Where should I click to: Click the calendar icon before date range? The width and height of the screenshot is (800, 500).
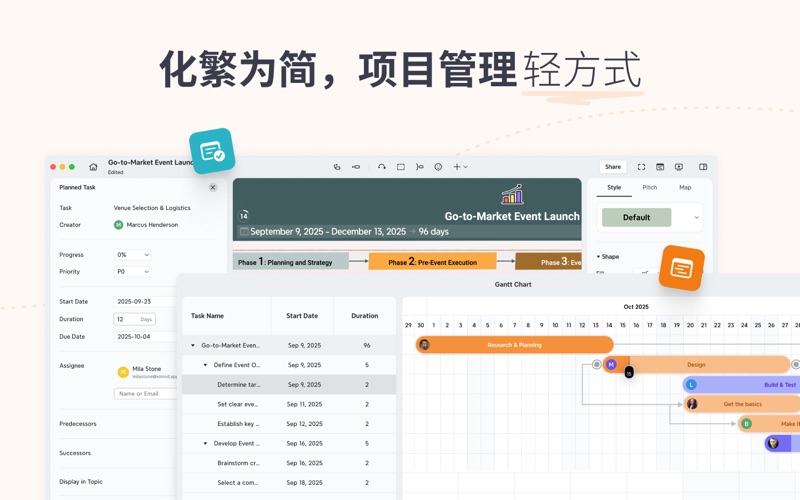click(244, 232)
